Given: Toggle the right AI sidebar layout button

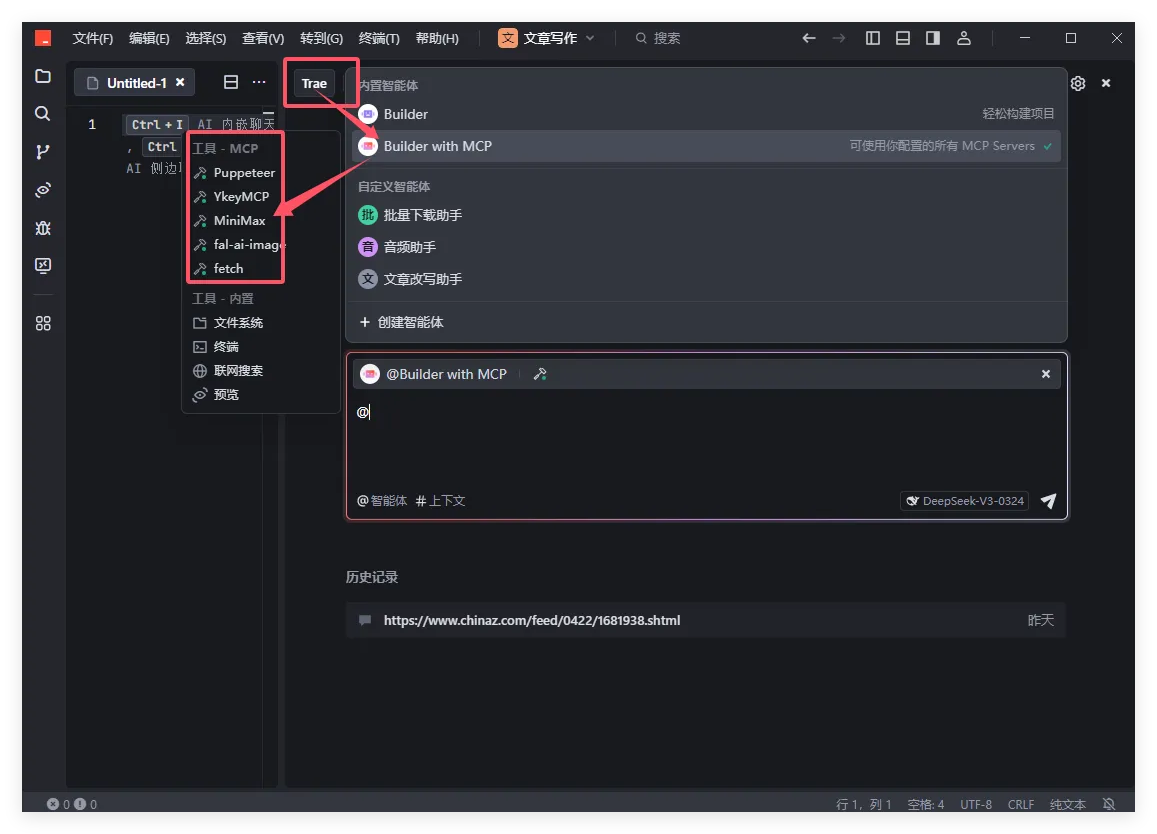Looking at the screenshot, I should [x=933, y=38].
